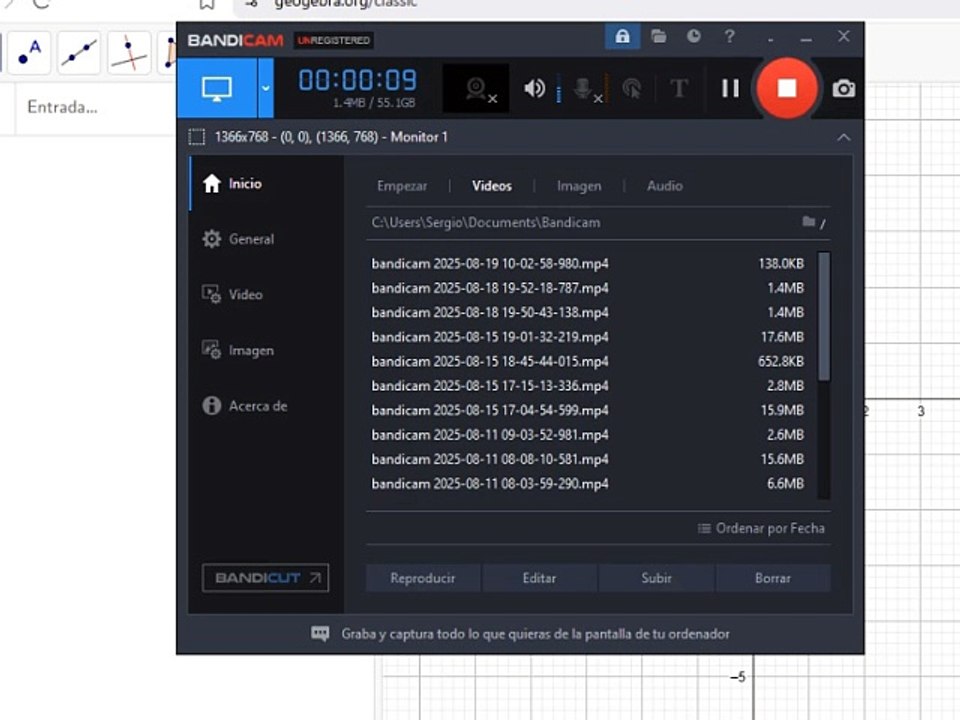
Task: Click the browser bookmark icon
Action: [x=207, y=4]
